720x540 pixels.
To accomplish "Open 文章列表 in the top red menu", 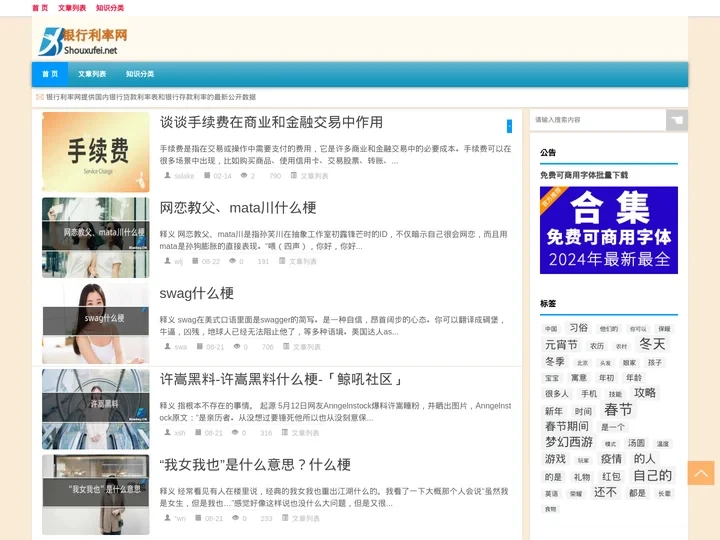I will pyautogui.click(x=72, y=8).
